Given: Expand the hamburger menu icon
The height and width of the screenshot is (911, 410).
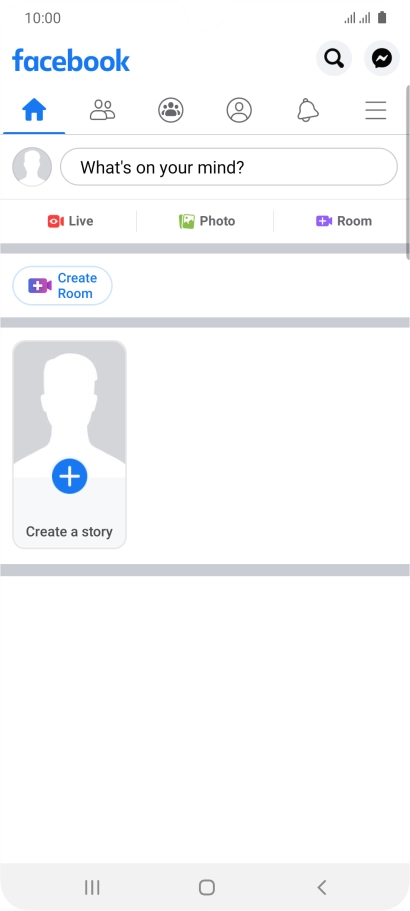Looking at the screenshot, I should (x=376, y=110).
